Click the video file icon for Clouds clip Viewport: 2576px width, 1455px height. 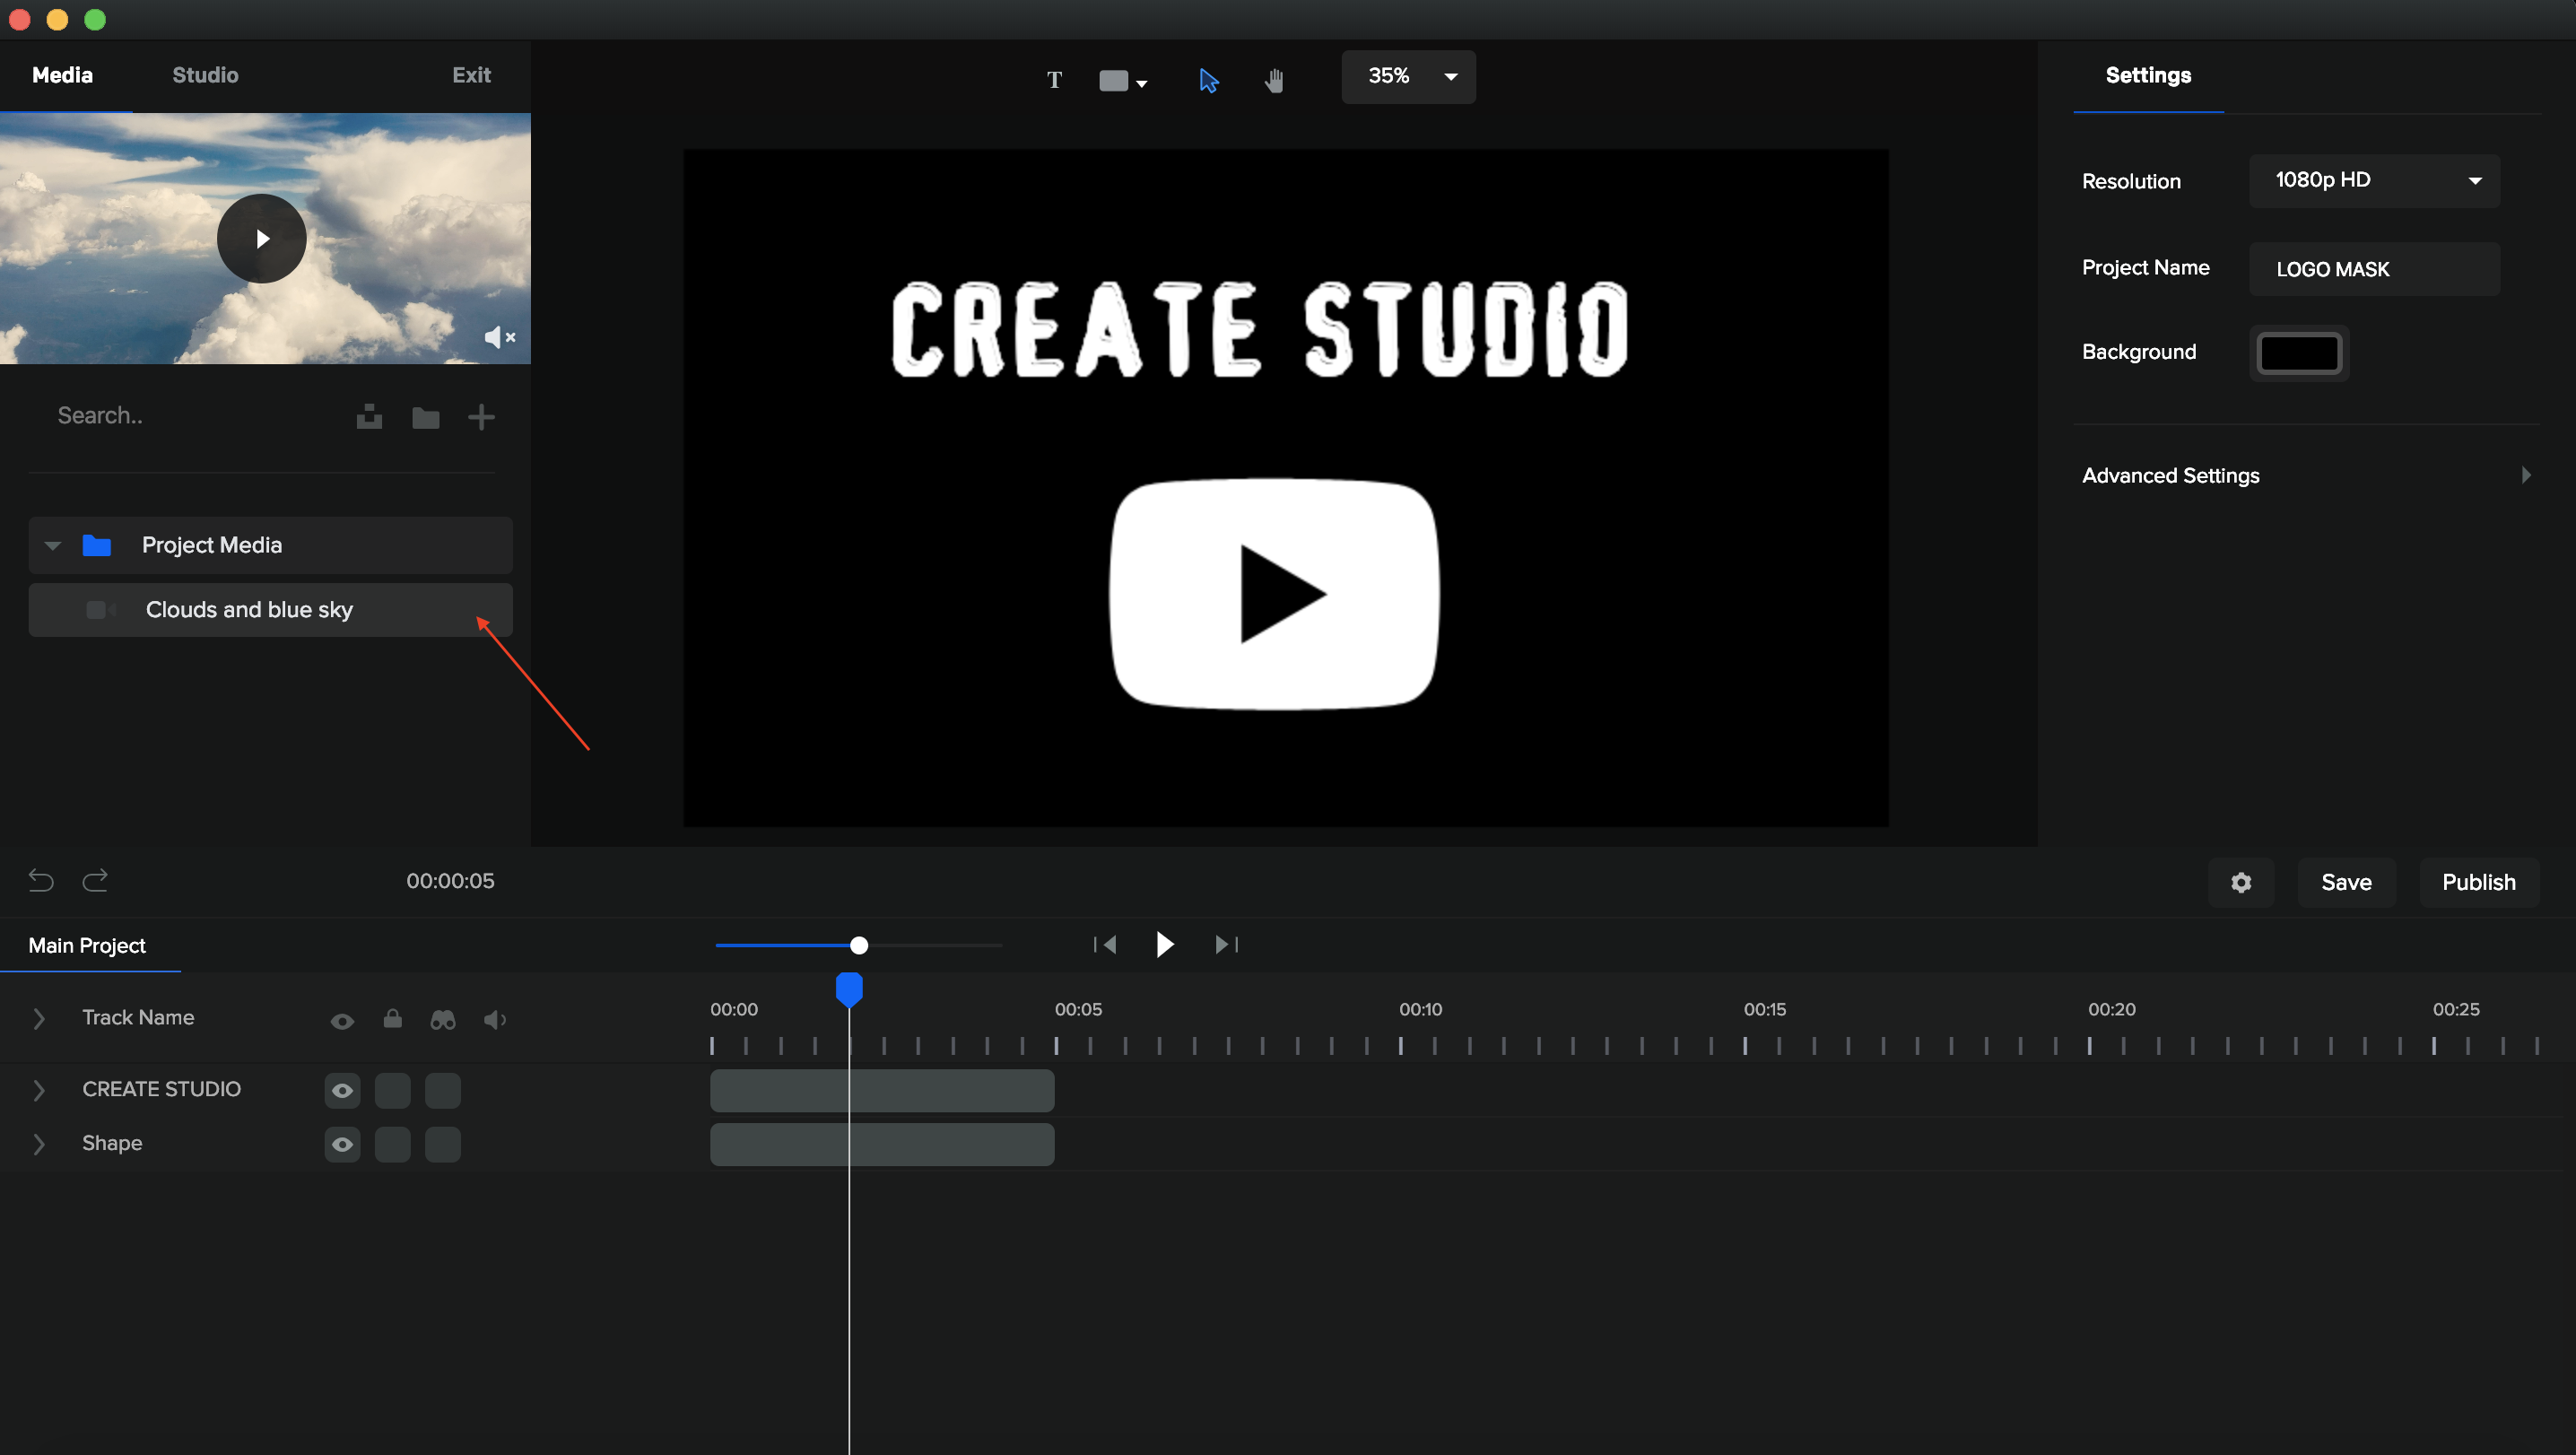[100, 609]
